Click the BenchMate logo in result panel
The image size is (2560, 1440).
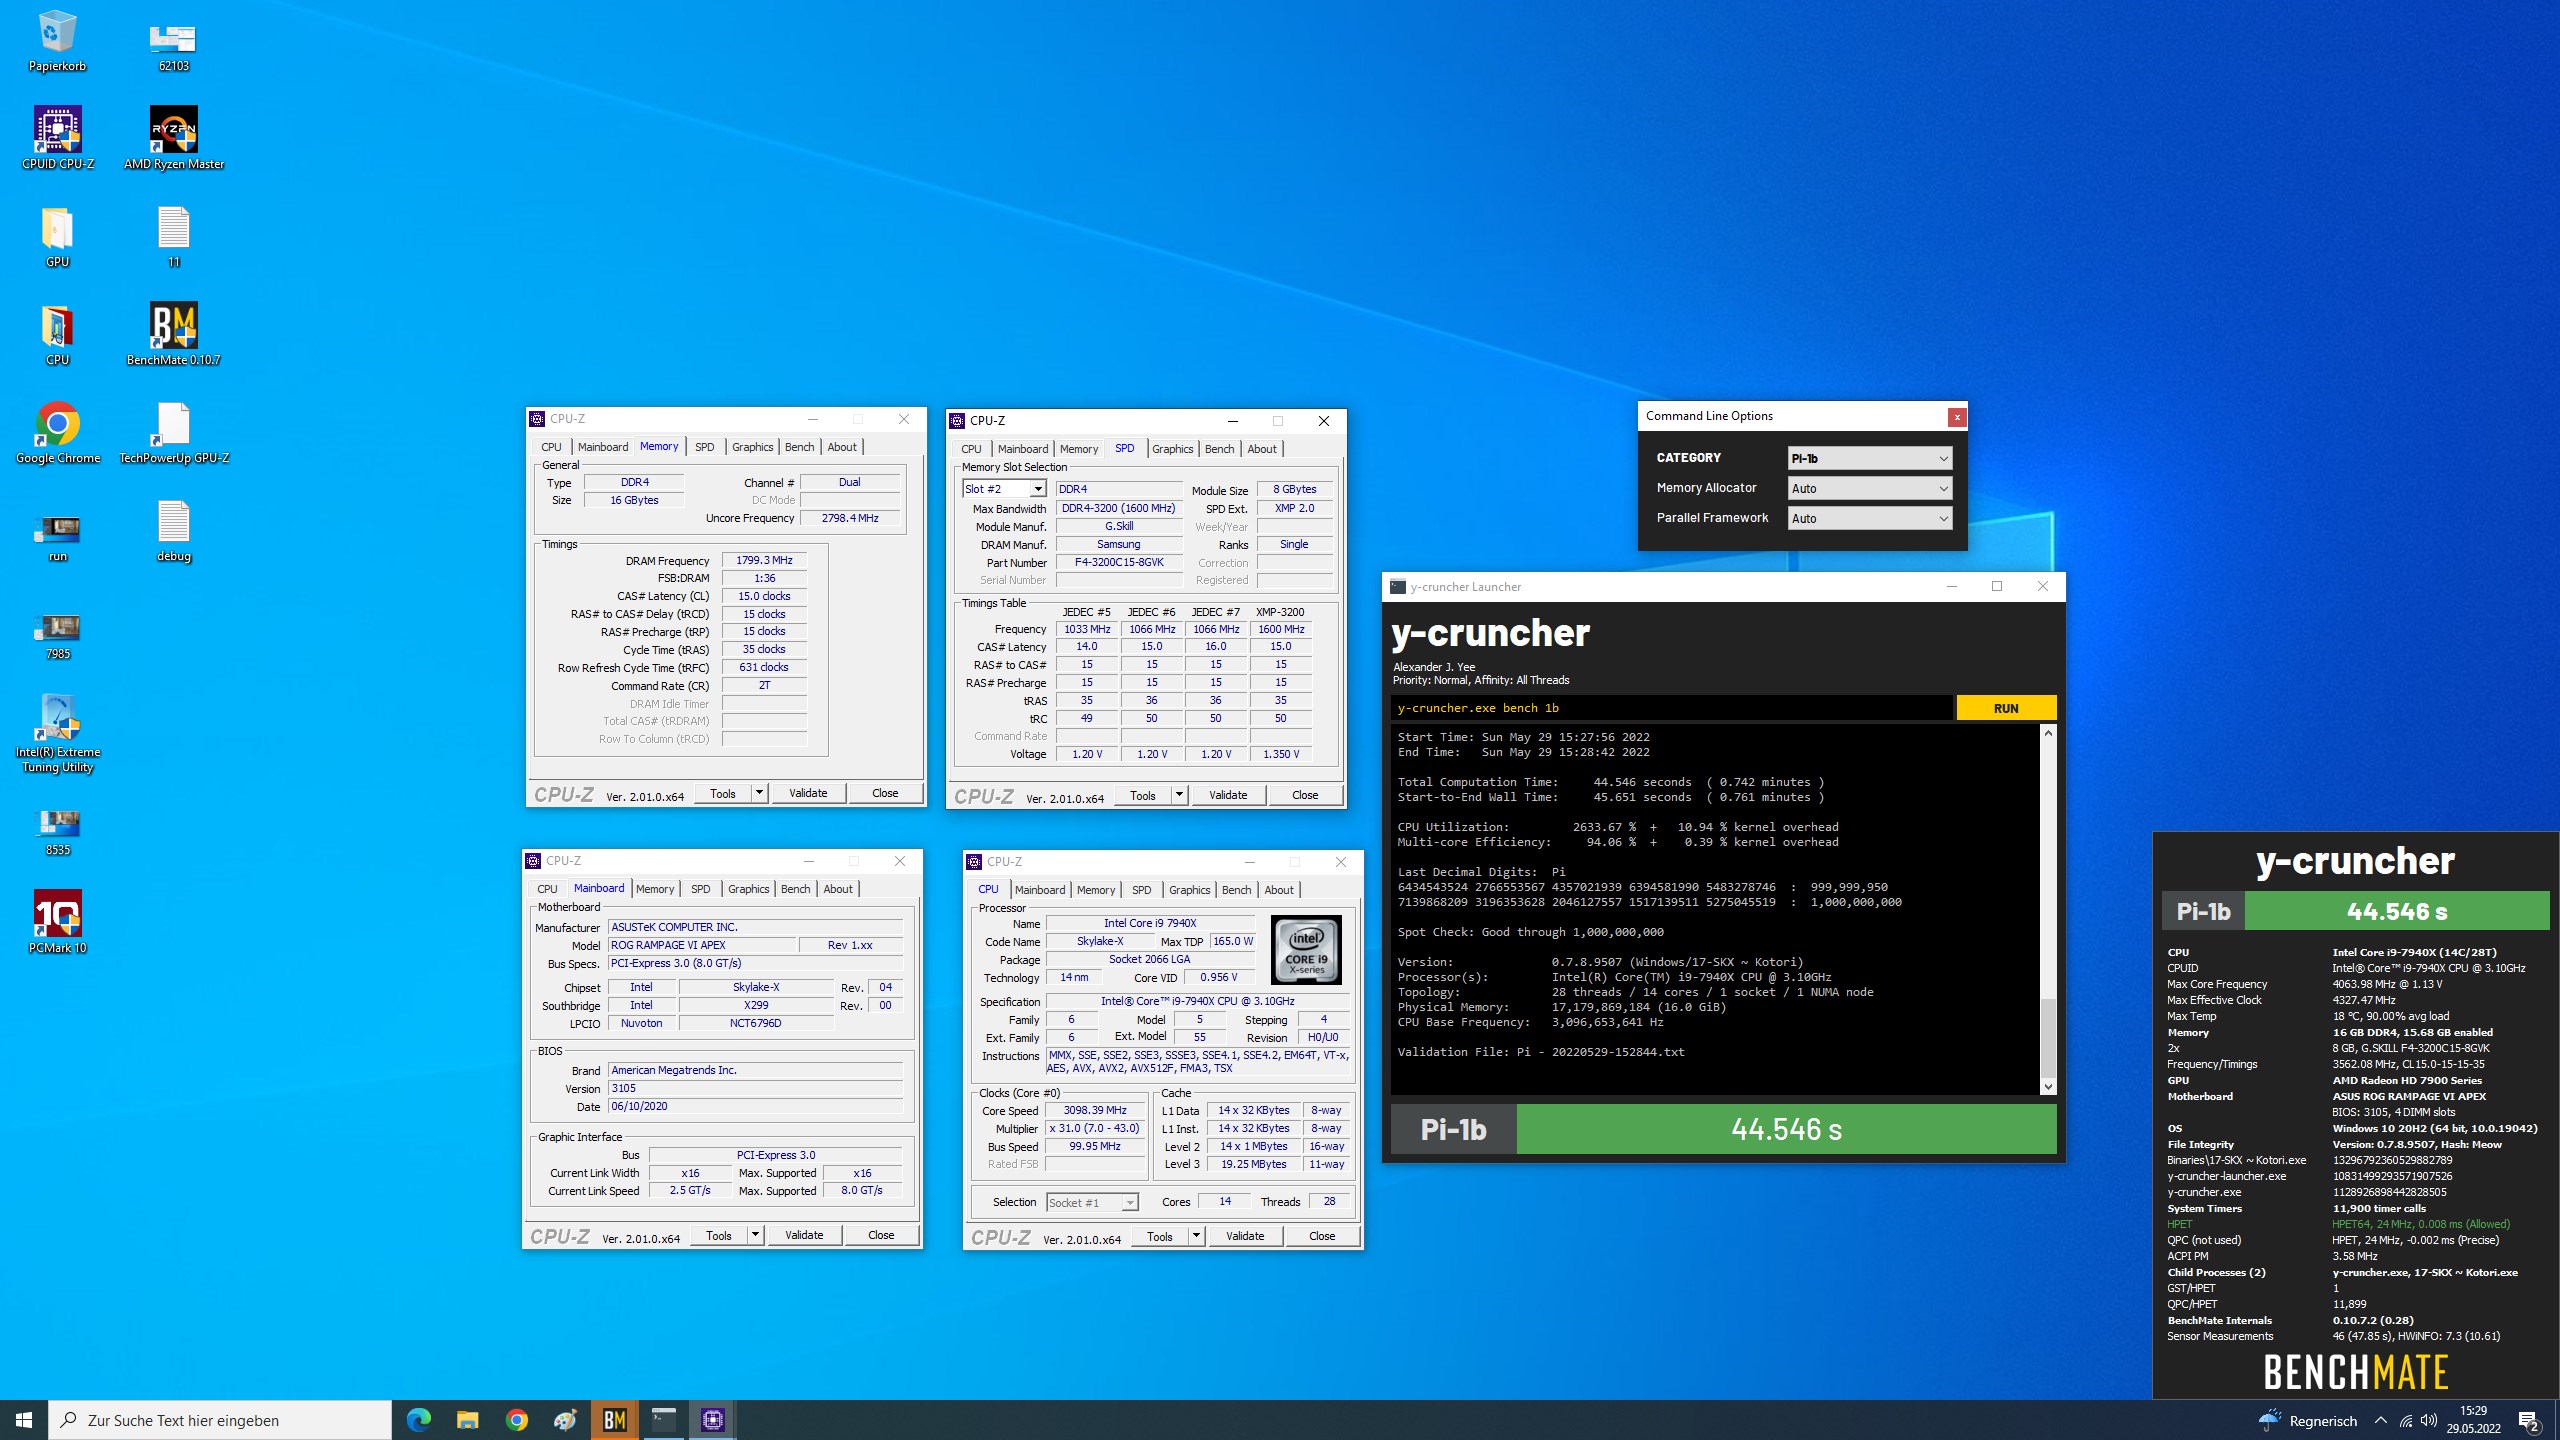click(x=2355, y=1372)
